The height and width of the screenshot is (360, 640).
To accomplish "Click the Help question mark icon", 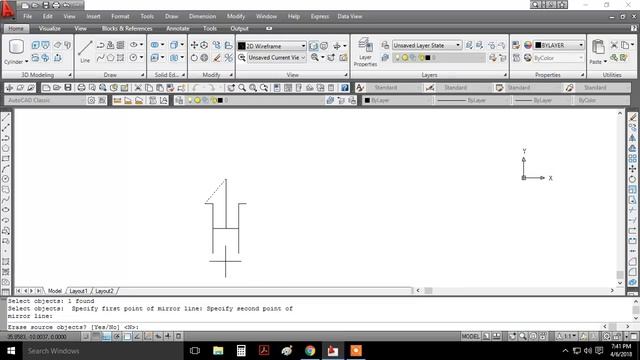I will [x=345, y=88].
